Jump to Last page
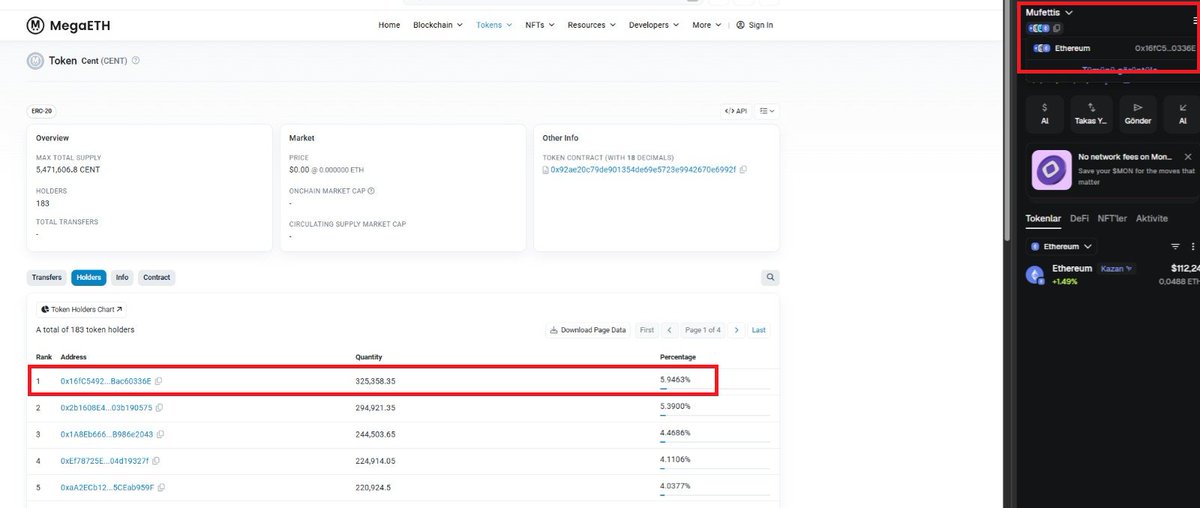Viewport: 1200px width, 508px height. click(x=759, y=330)
